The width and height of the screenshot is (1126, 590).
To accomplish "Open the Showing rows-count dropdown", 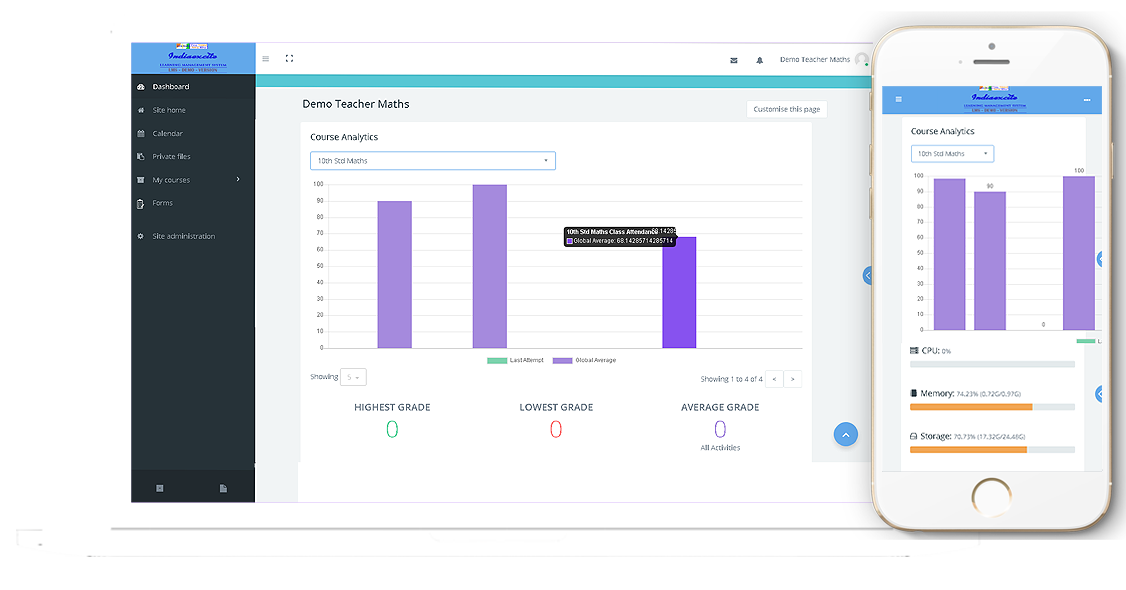I will pos(354,377).
